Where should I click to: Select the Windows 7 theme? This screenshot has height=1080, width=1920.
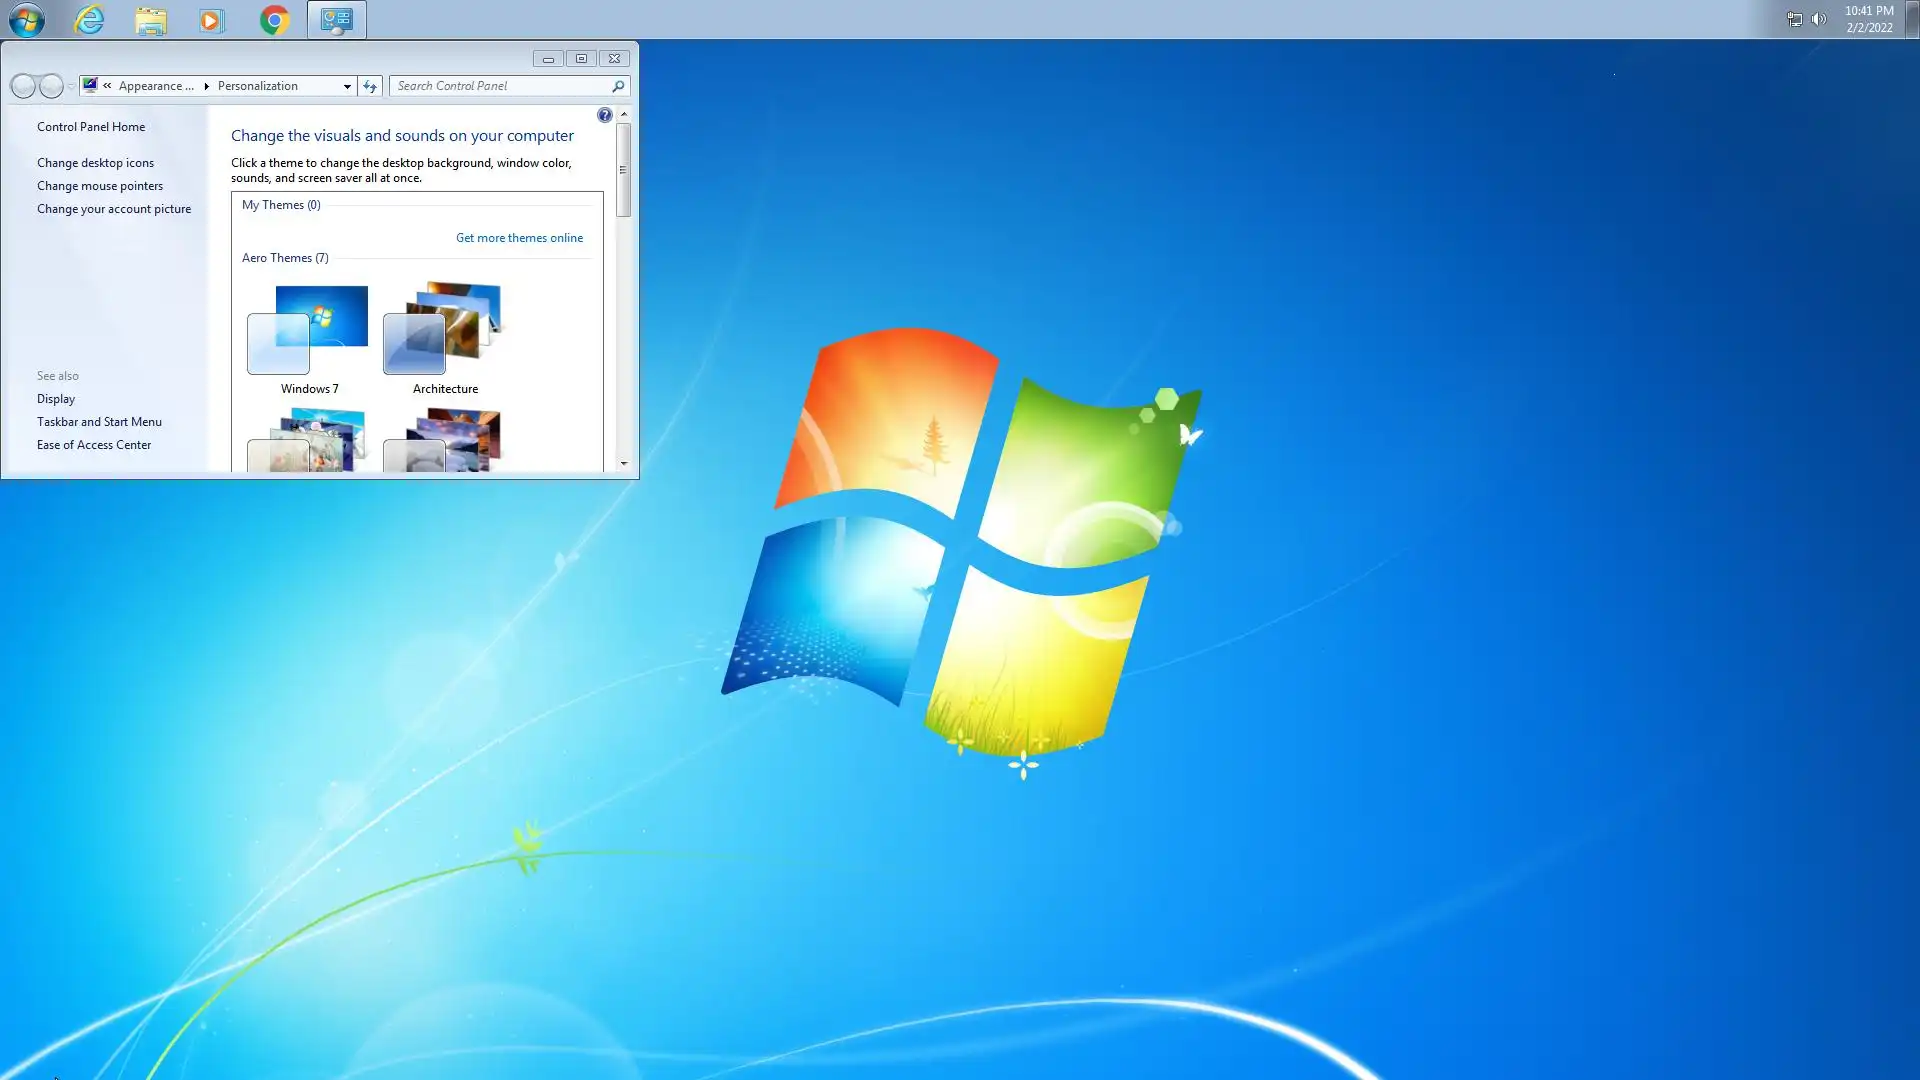click(x=309, y=339)
